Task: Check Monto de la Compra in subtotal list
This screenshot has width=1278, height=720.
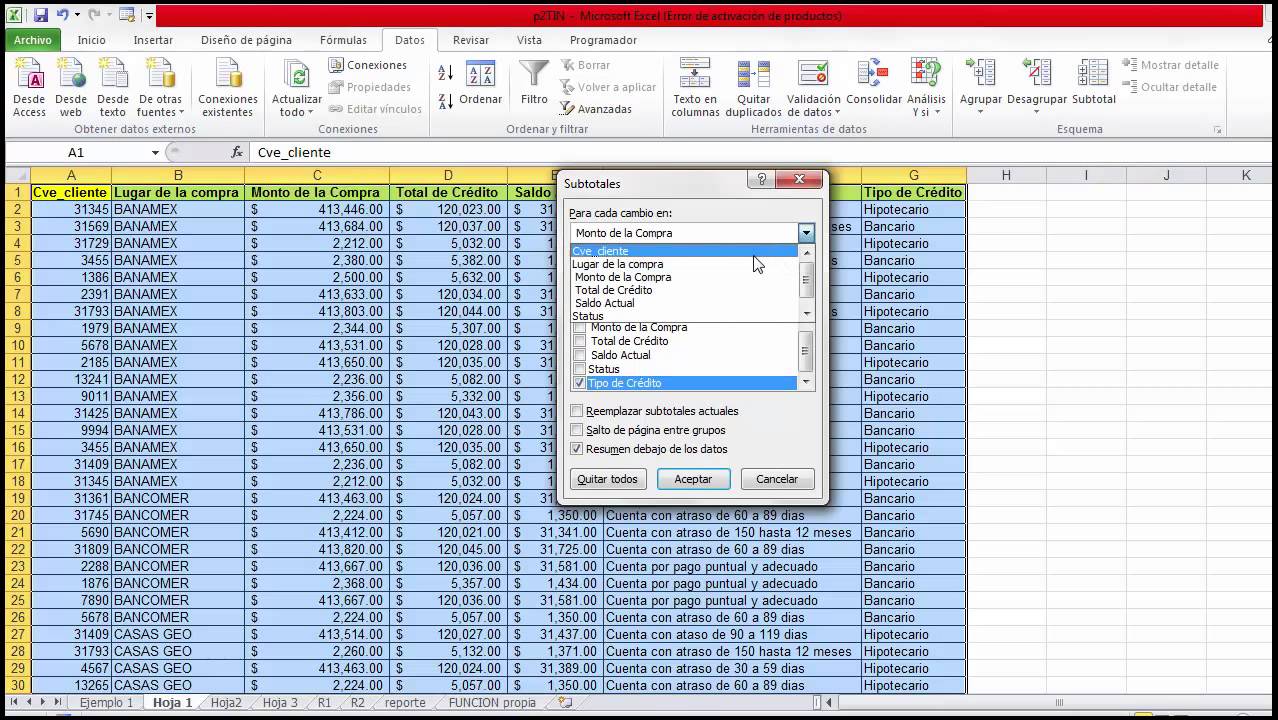Action: 580,328
